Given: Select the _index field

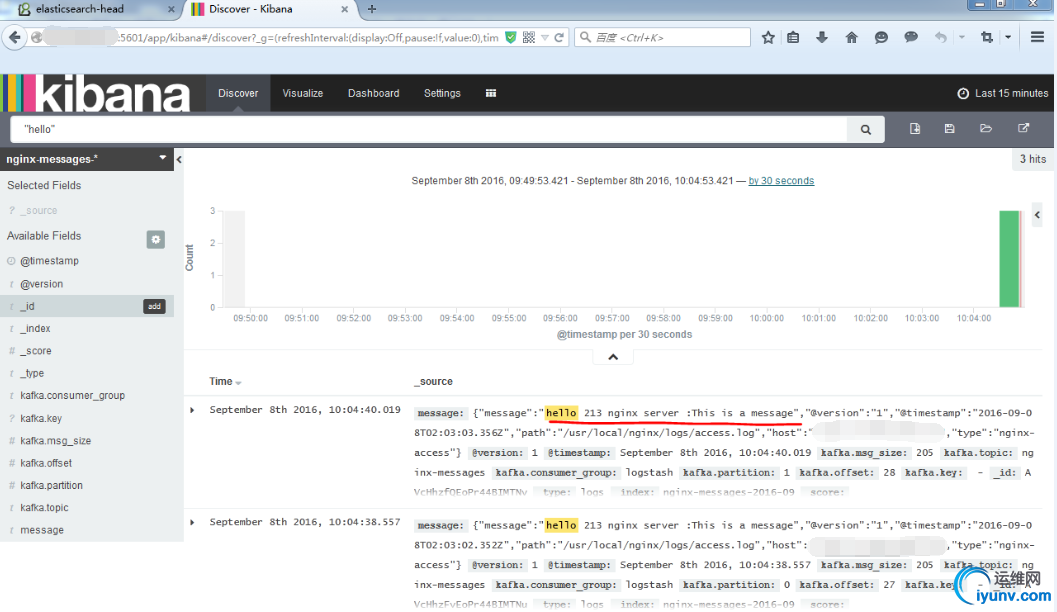Looking at the screenshot, I should click(x=35, y=329).
